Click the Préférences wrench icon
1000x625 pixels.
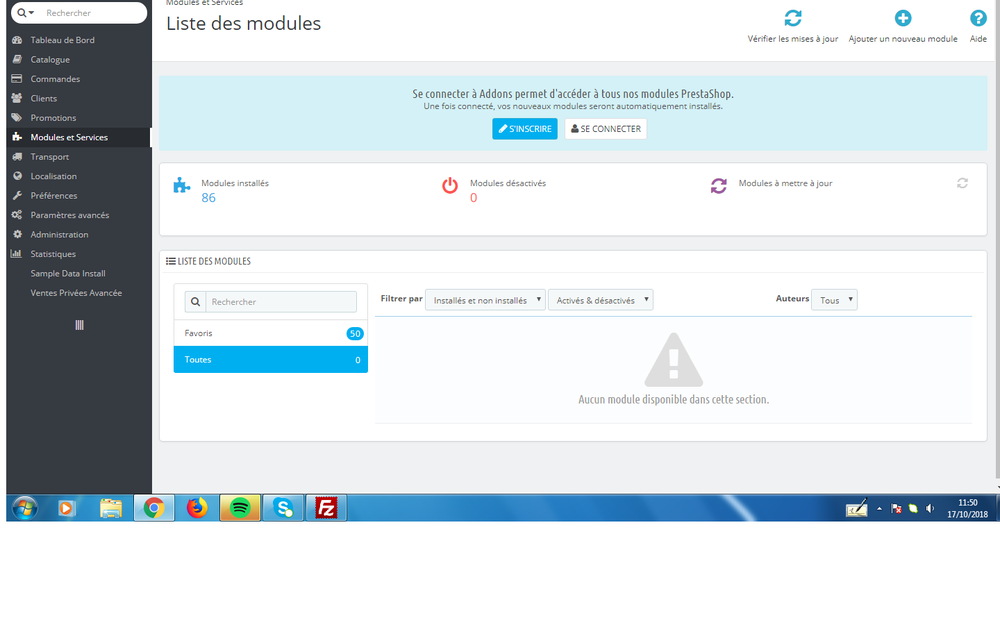tap(17, 195)
